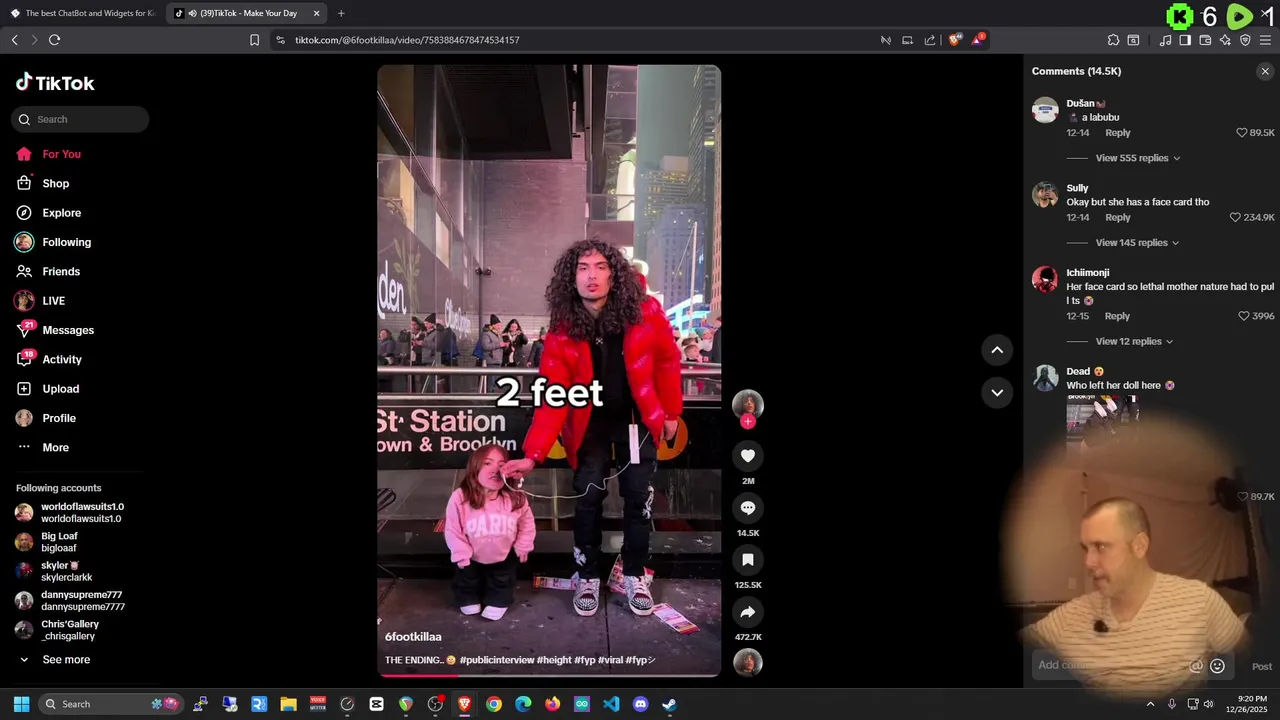Image resolution: width=1280 pixels, height=720 pixels.
Task: Open Shop in sidebar
Action: [42, 183]
